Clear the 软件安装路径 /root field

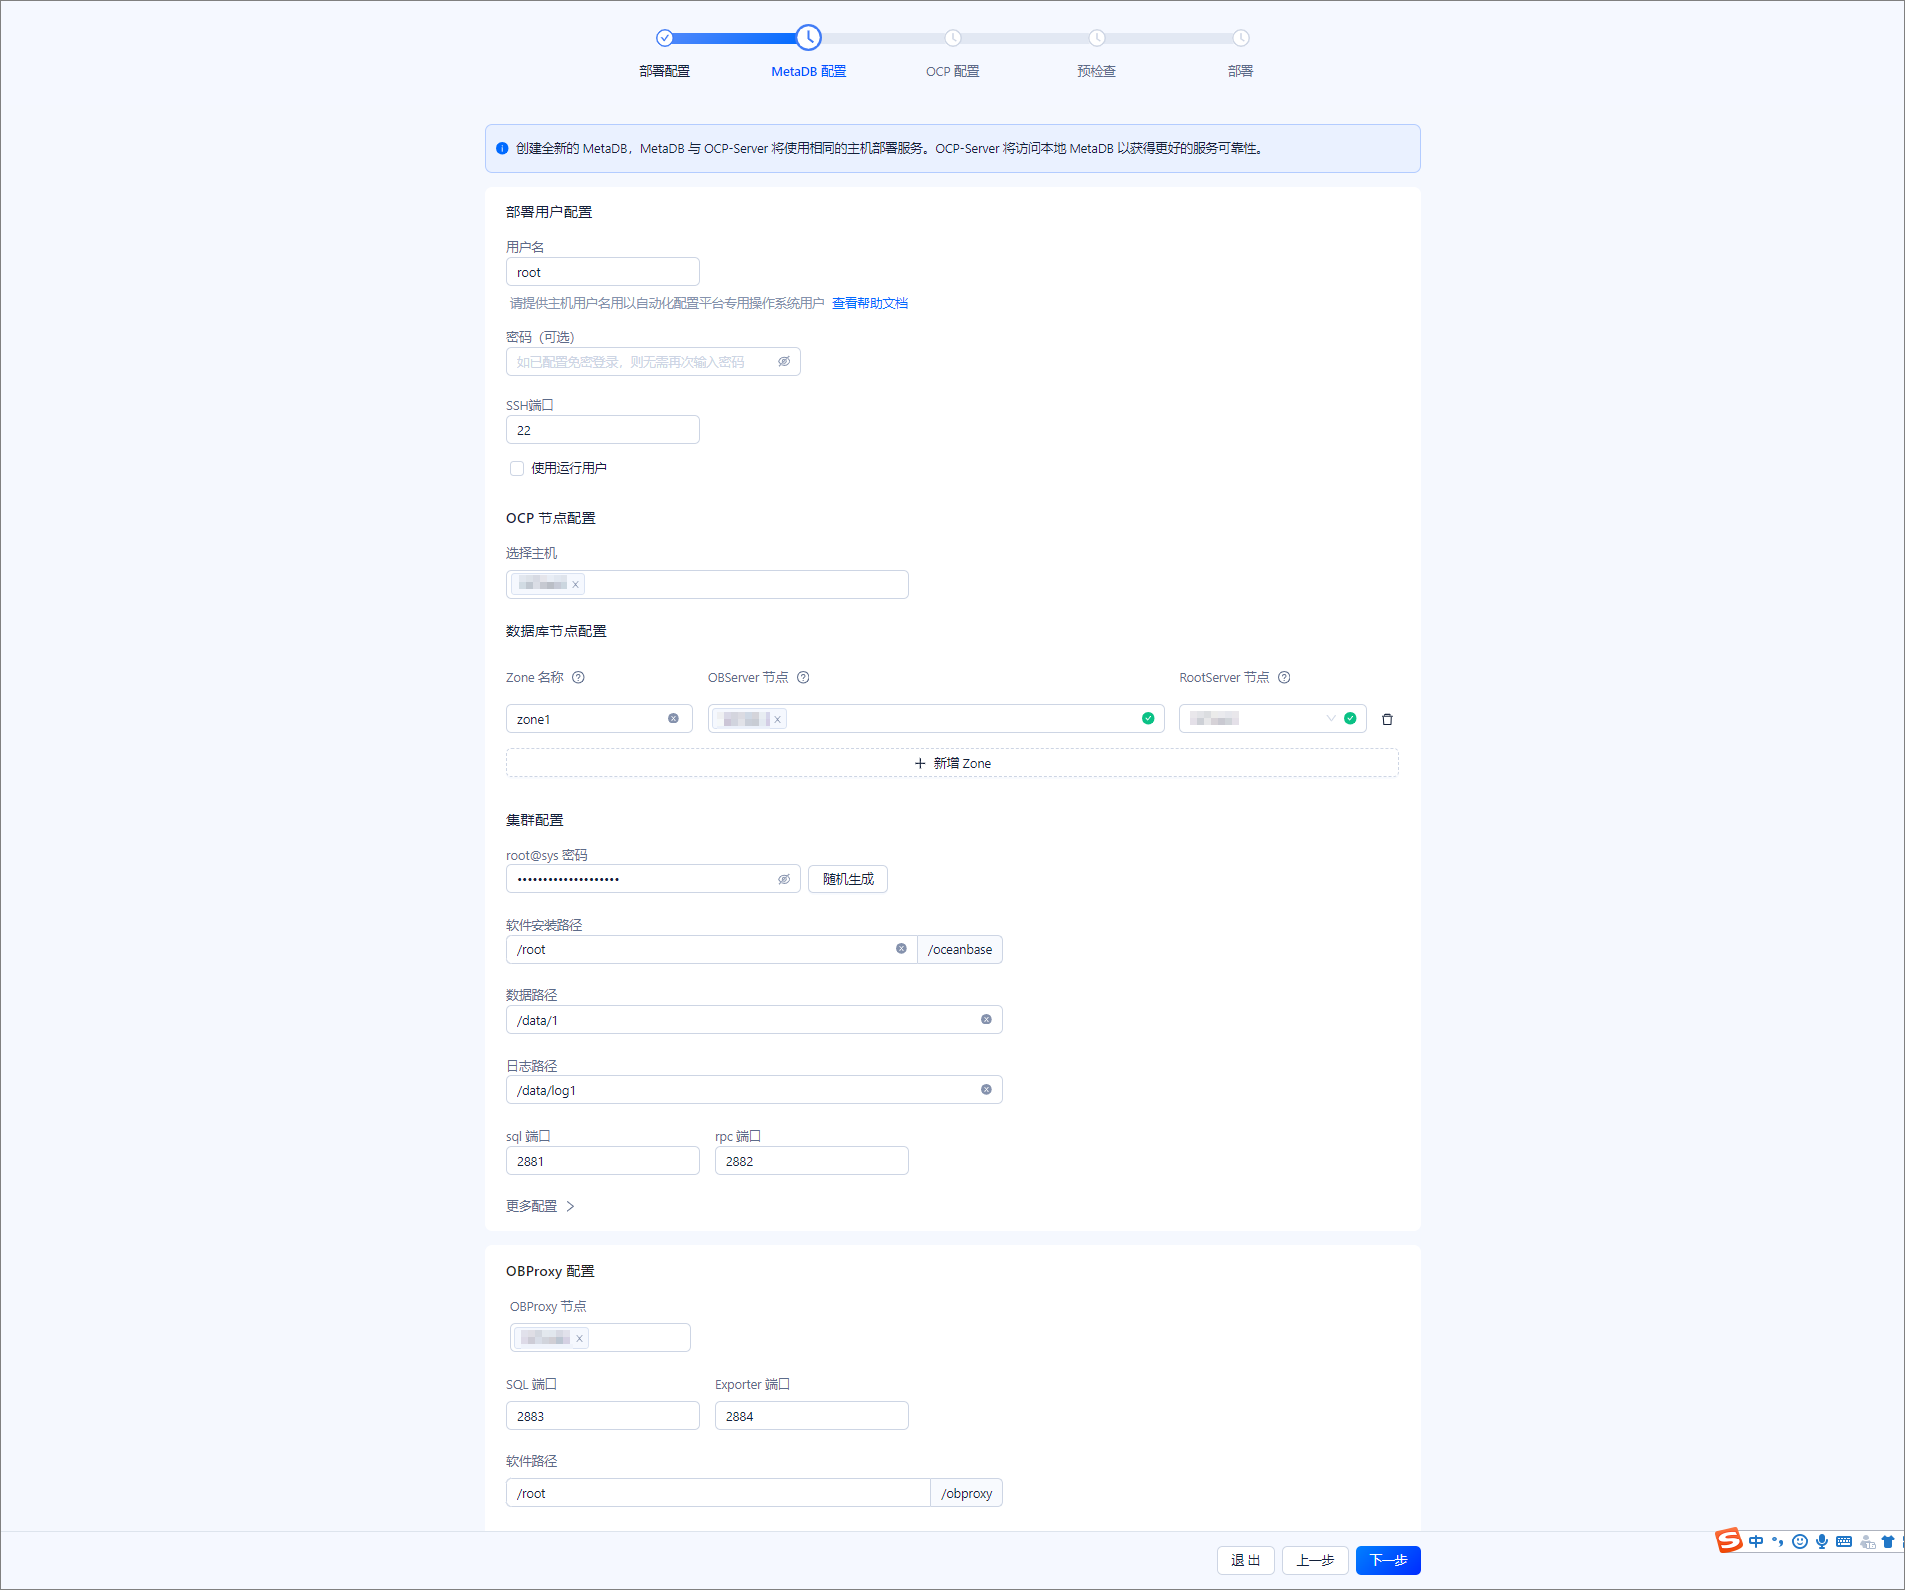click(x=901, y=948)
